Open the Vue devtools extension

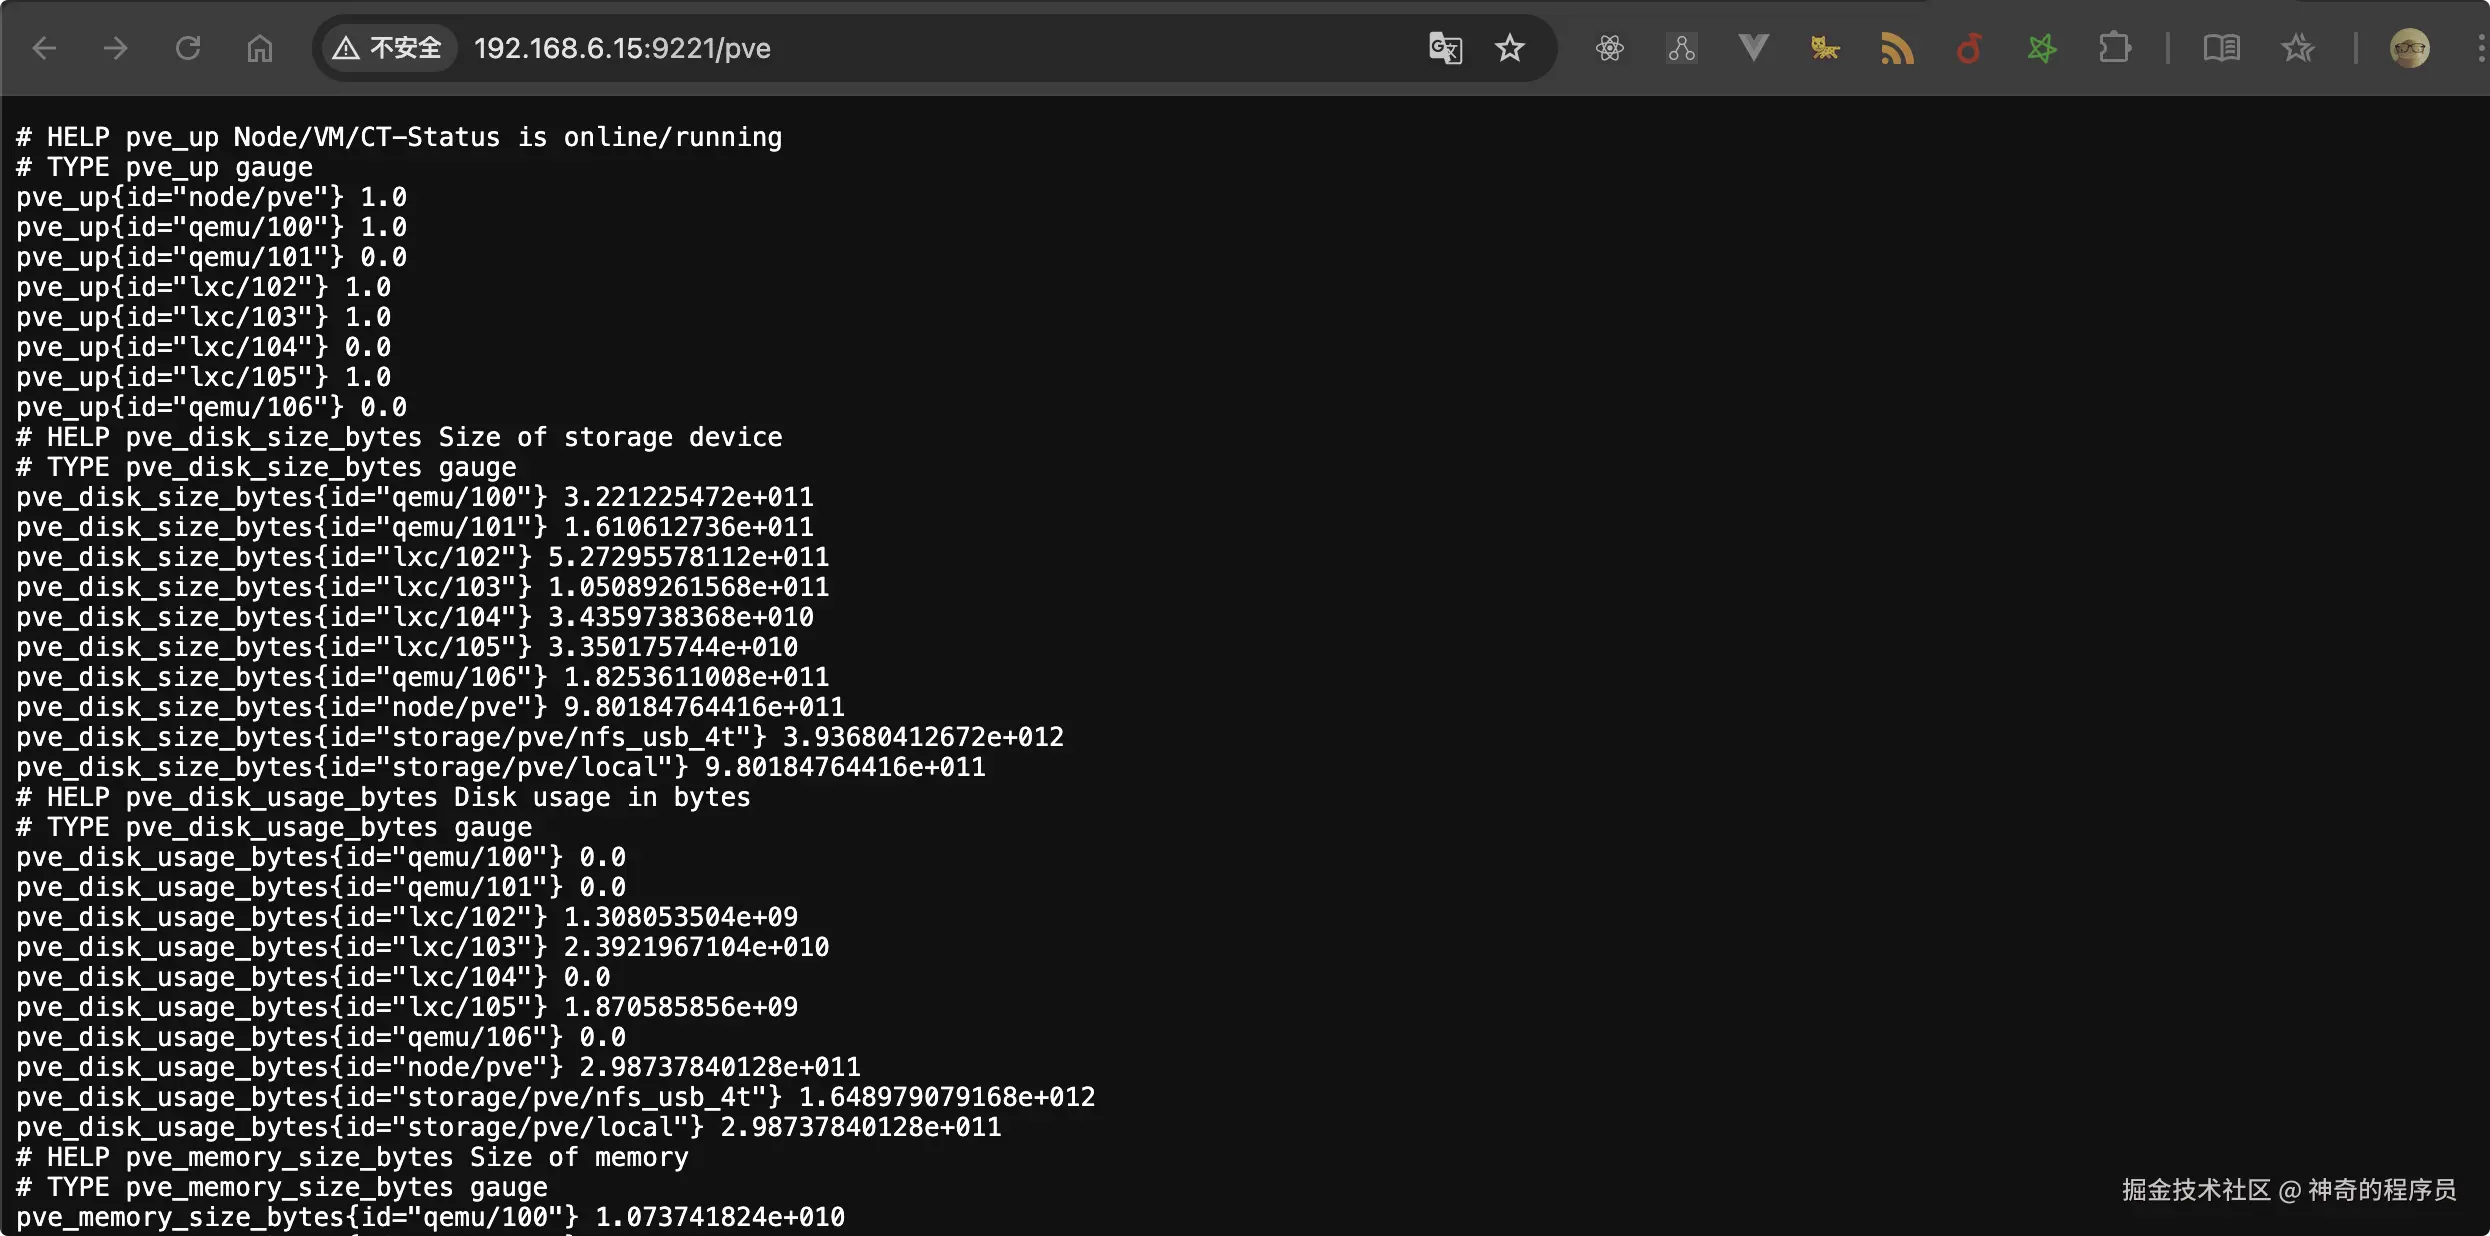[1753, 48]
